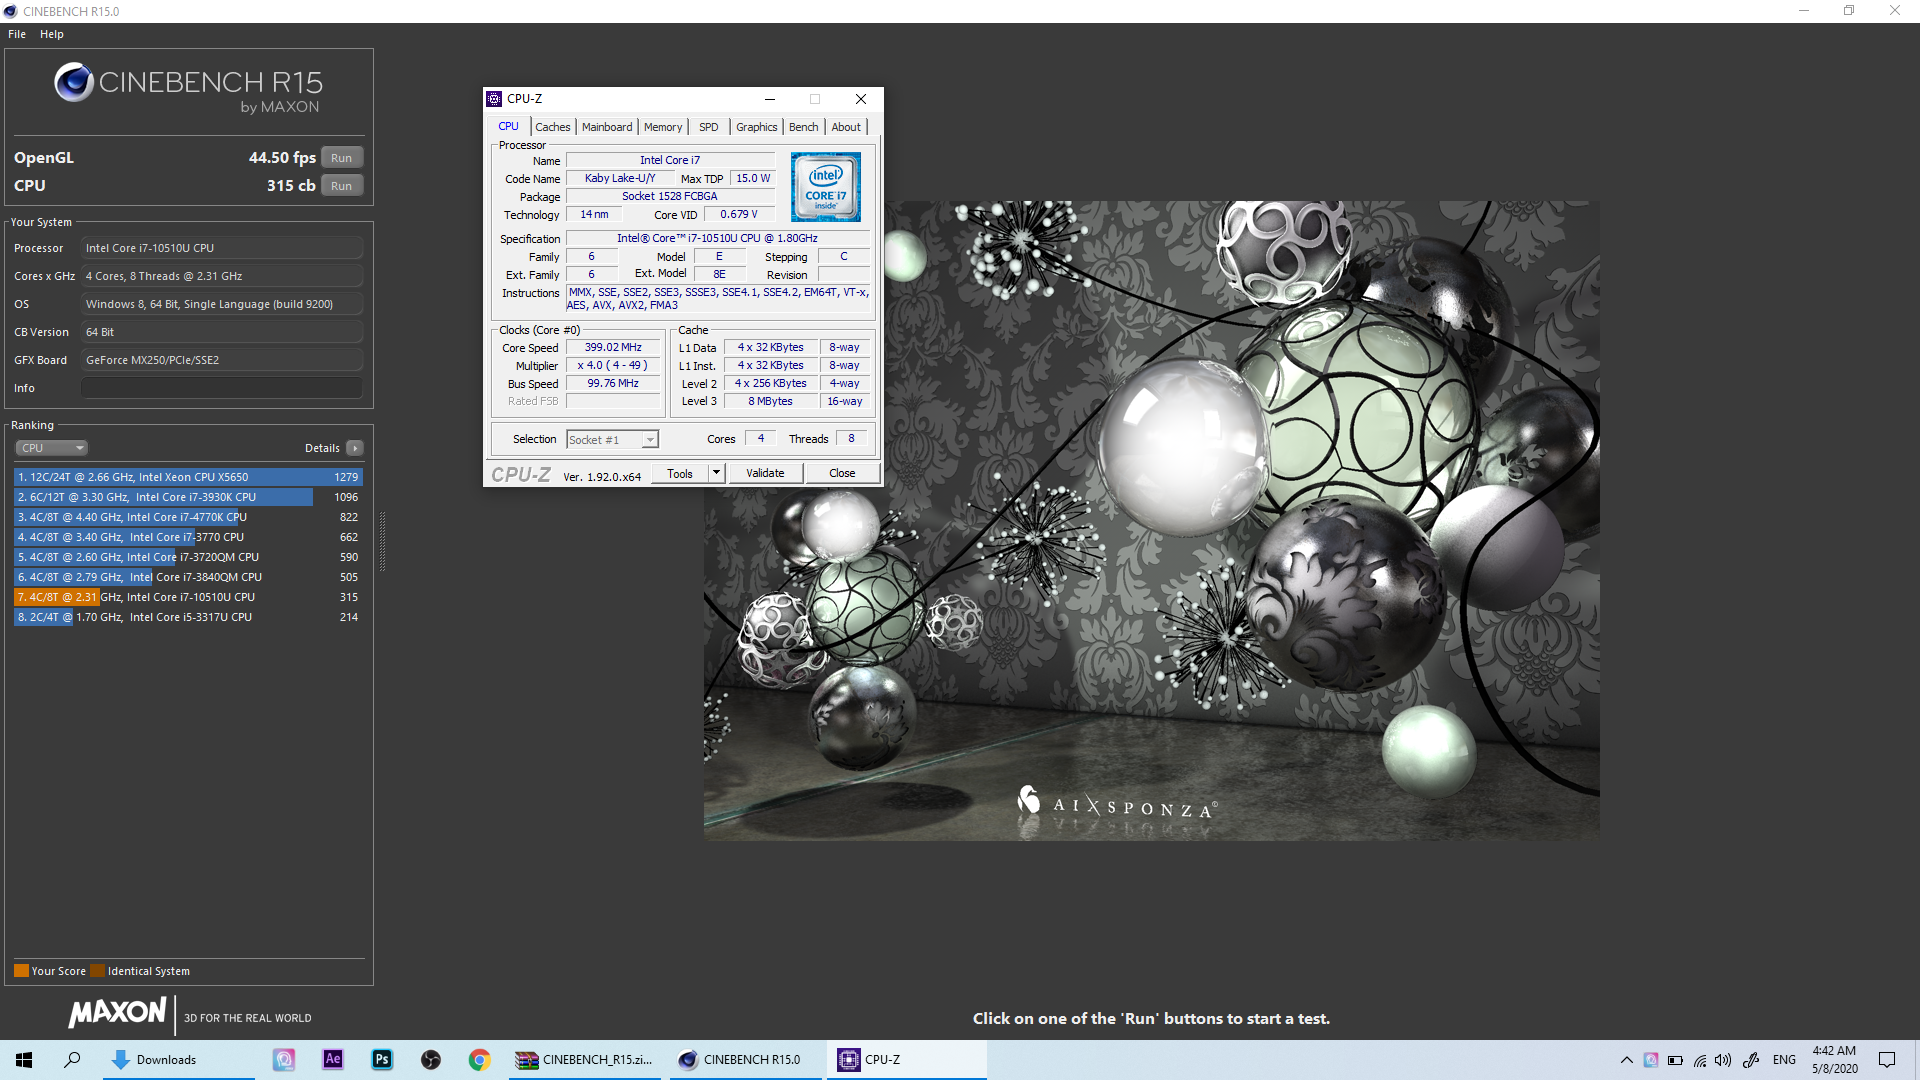Open Google Chrome from taskbar
1920x1080 pixels.
480,1060
